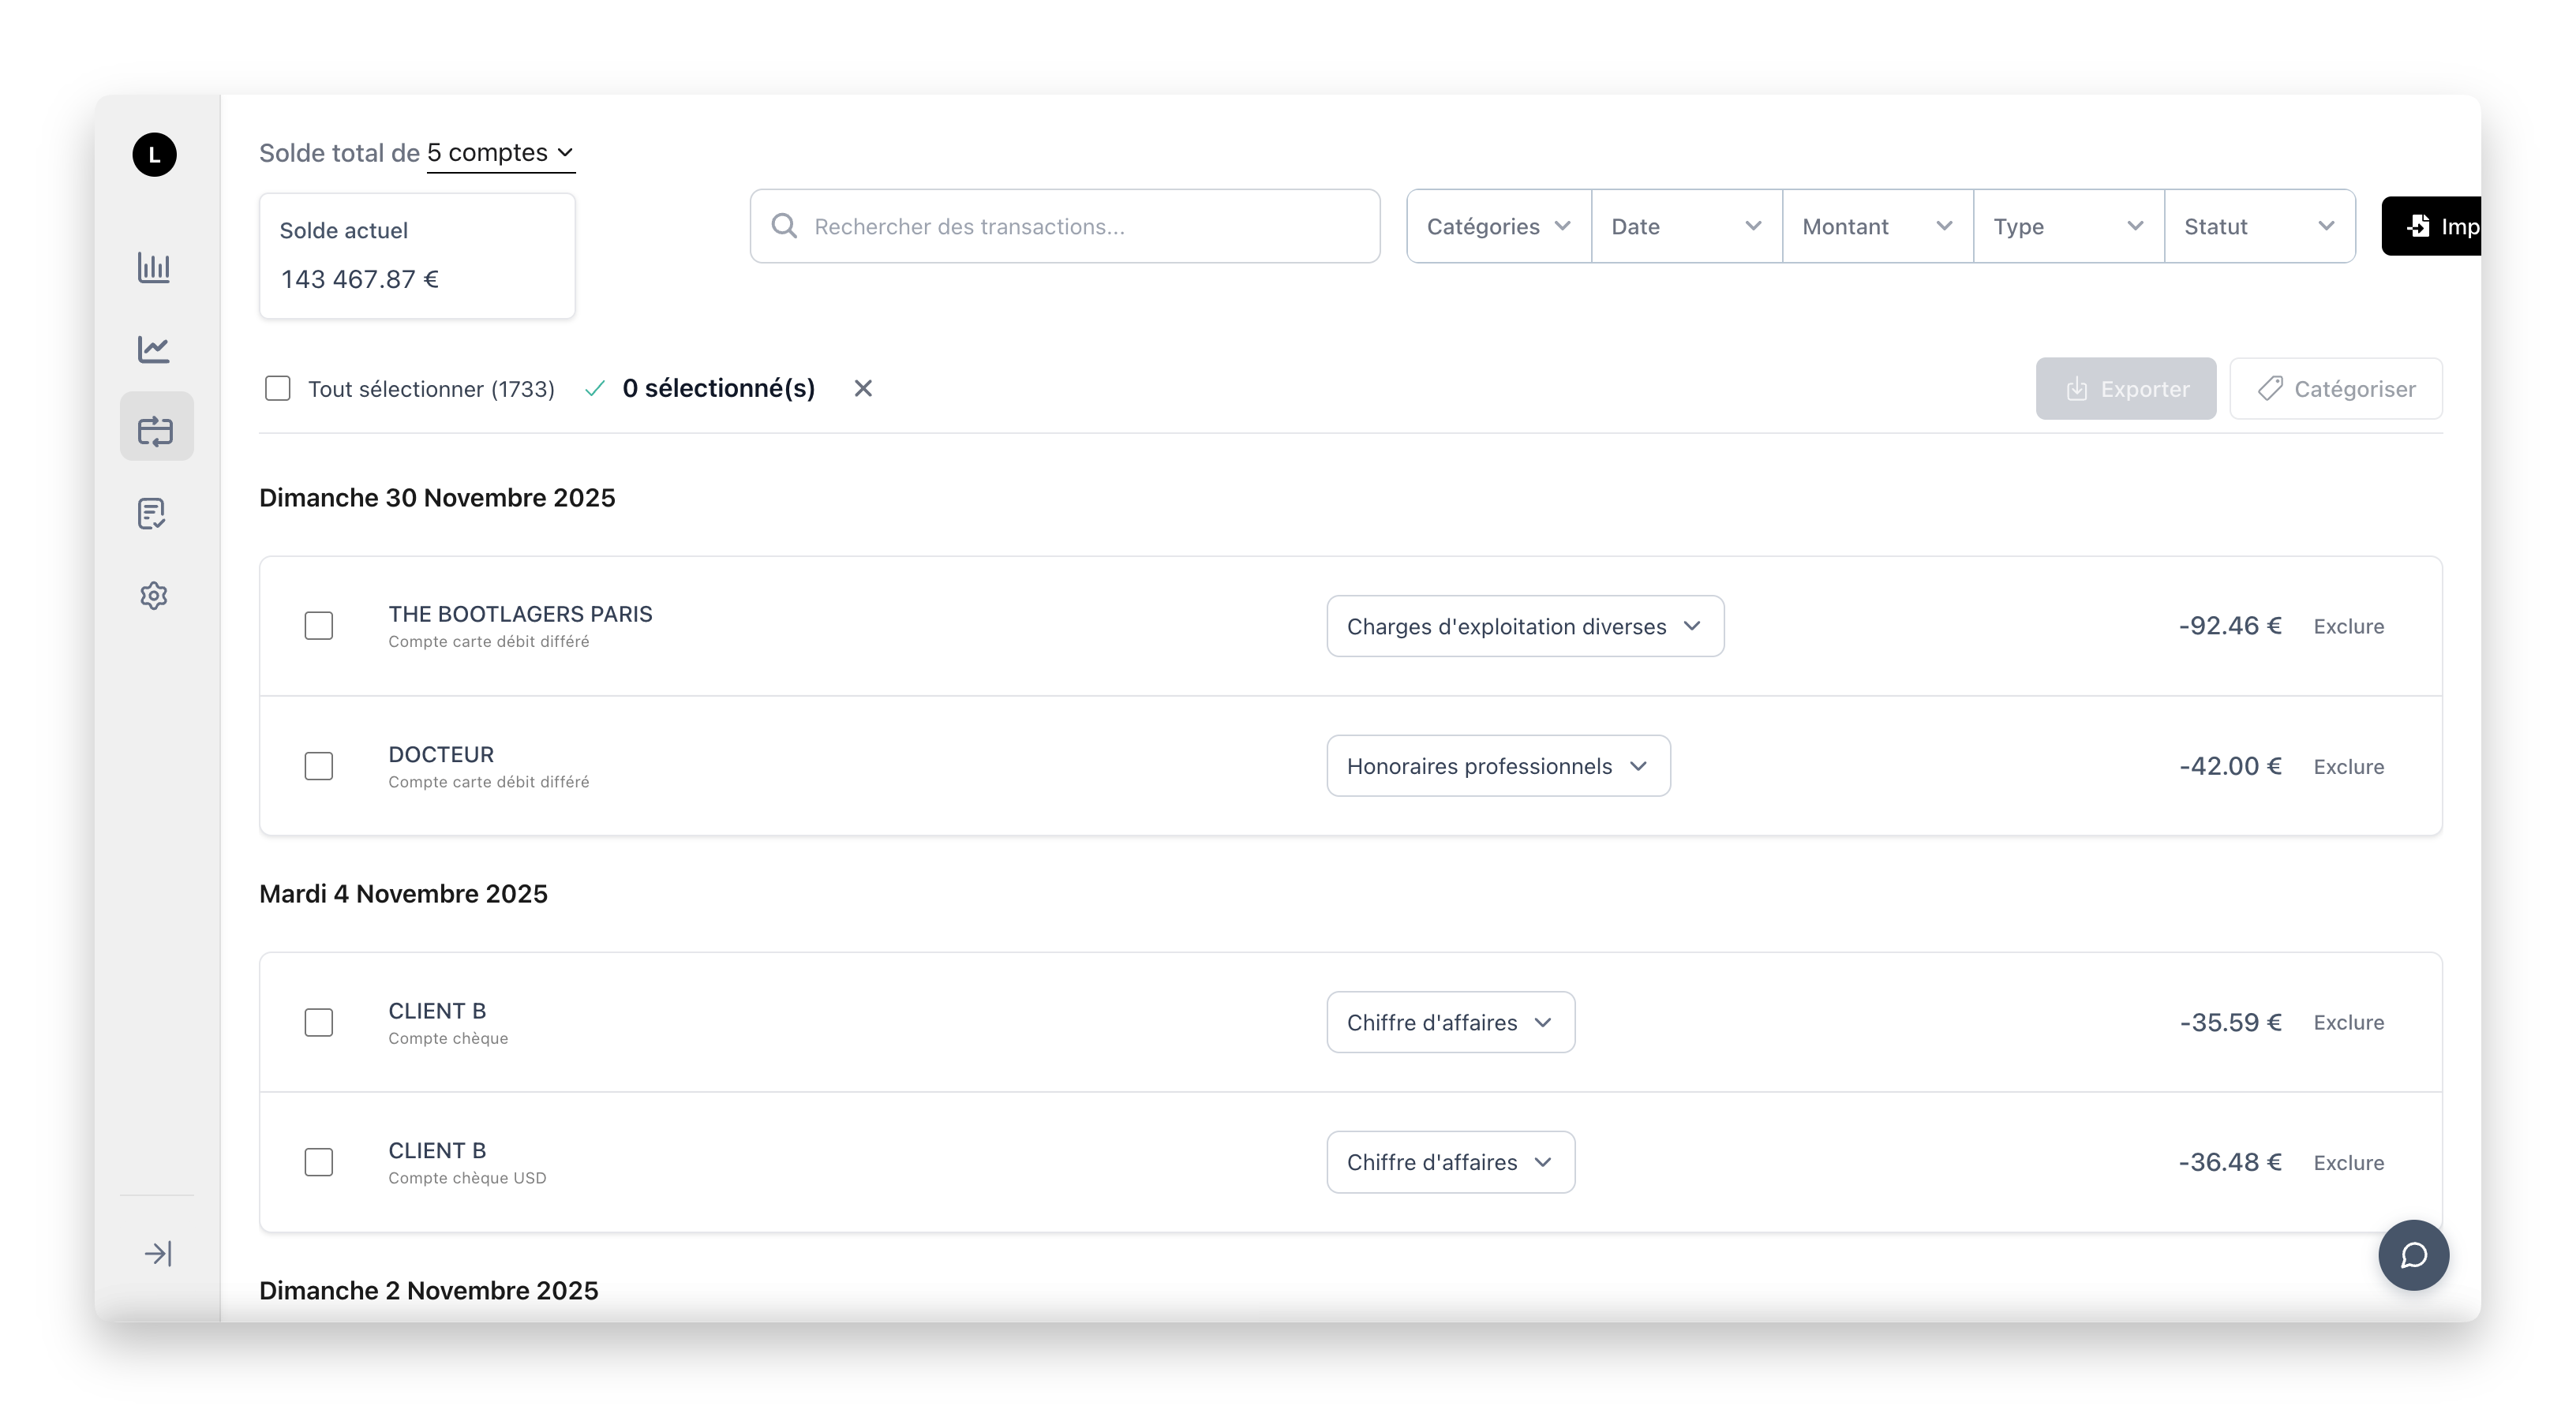
Task: Open the bar chart dashboard in sidebar
Action: click(x=155, y=268)
